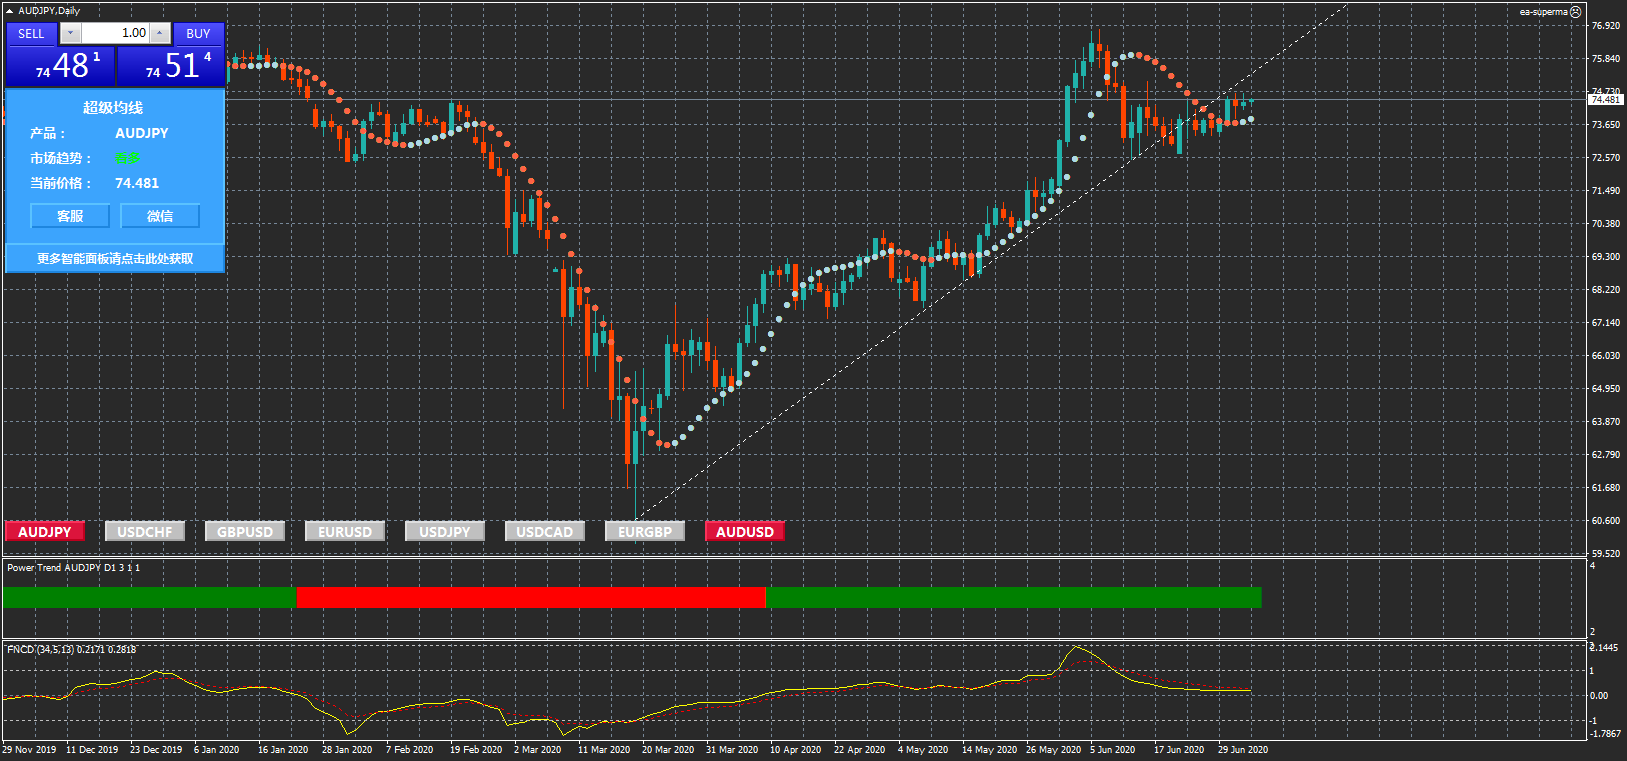Select the USDJPY symbol button
The image size is (1627, 761).
tap(445, 532)
